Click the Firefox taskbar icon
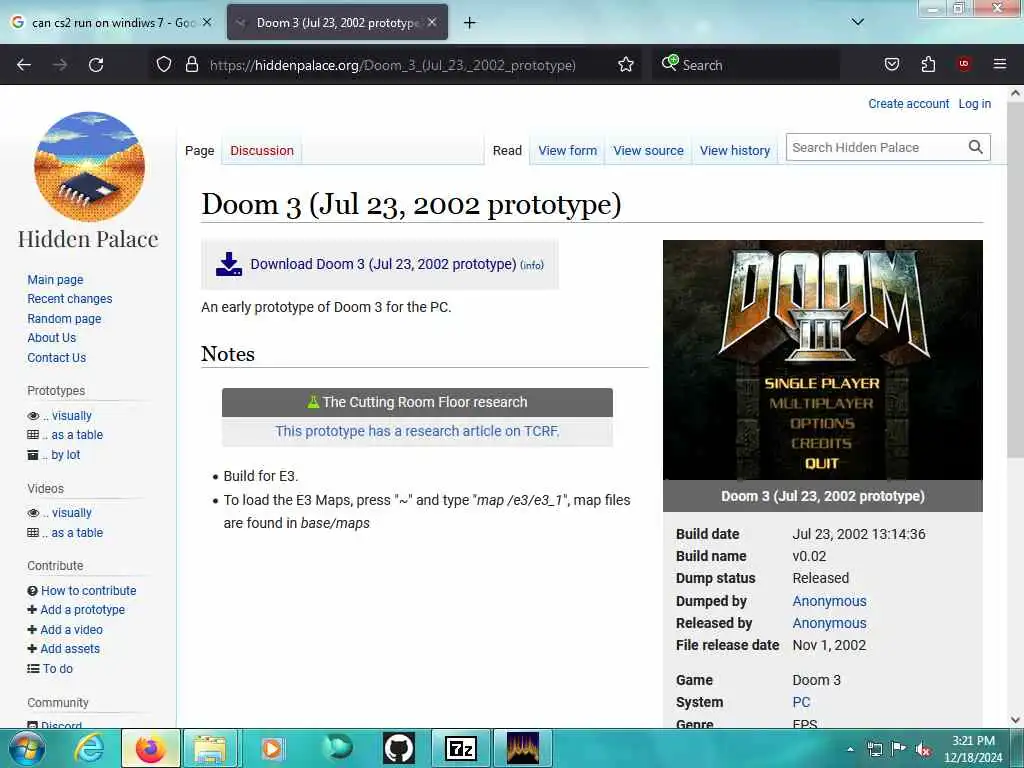 150,748
